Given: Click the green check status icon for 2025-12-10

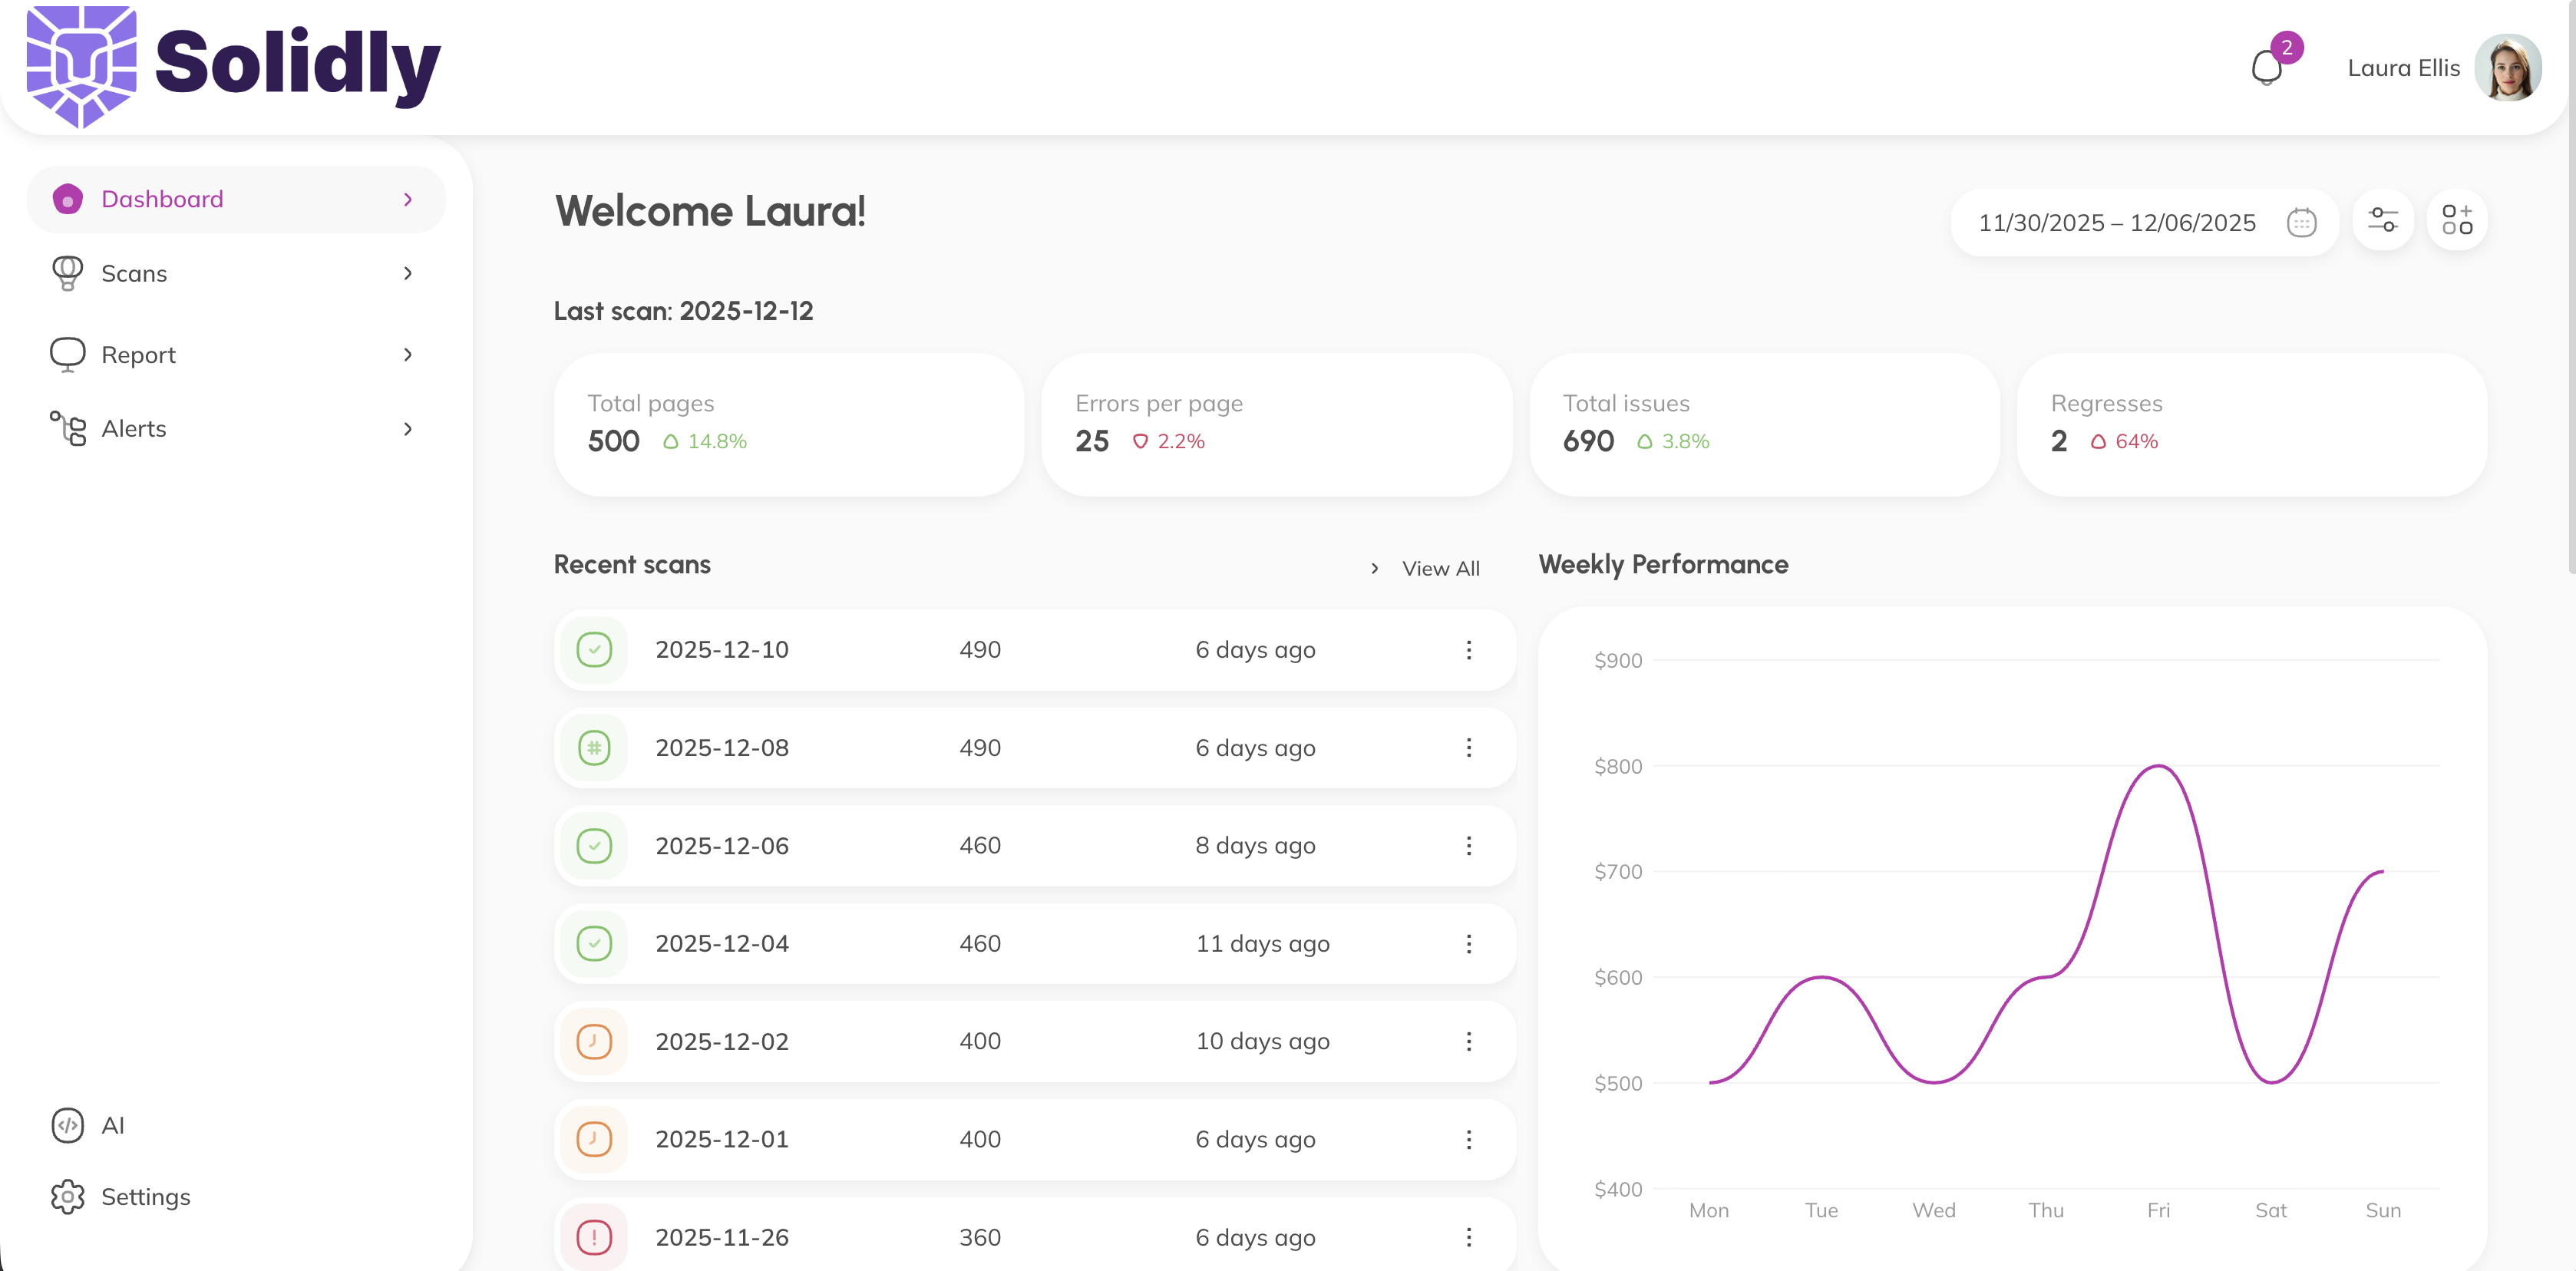Looking at the screenshot, I should 594,650.
